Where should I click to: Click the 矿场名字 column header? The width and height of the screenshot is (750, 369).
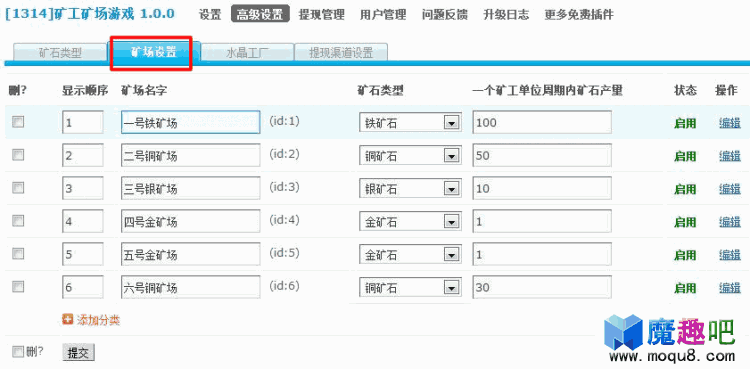click(144, 90)
